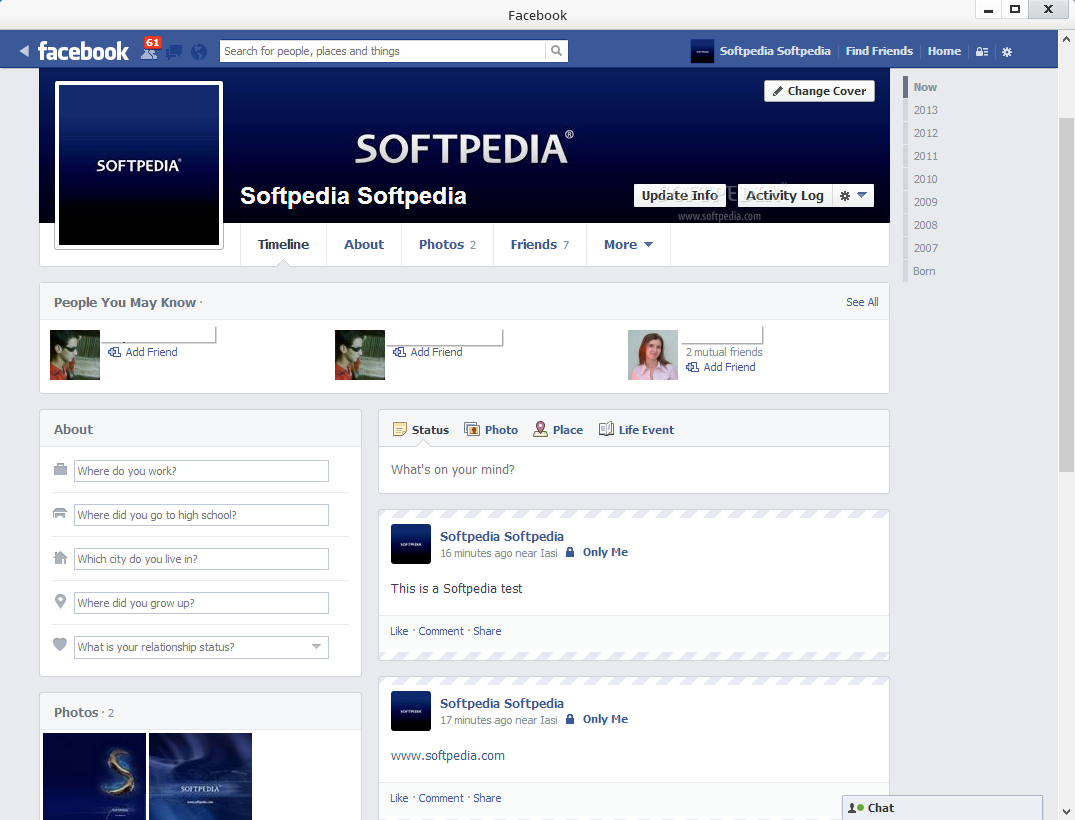The width and height of the screenshot is (1075, 820).
Task: Open privacy shortcuts lock icon in header
Action: (982, 51)
